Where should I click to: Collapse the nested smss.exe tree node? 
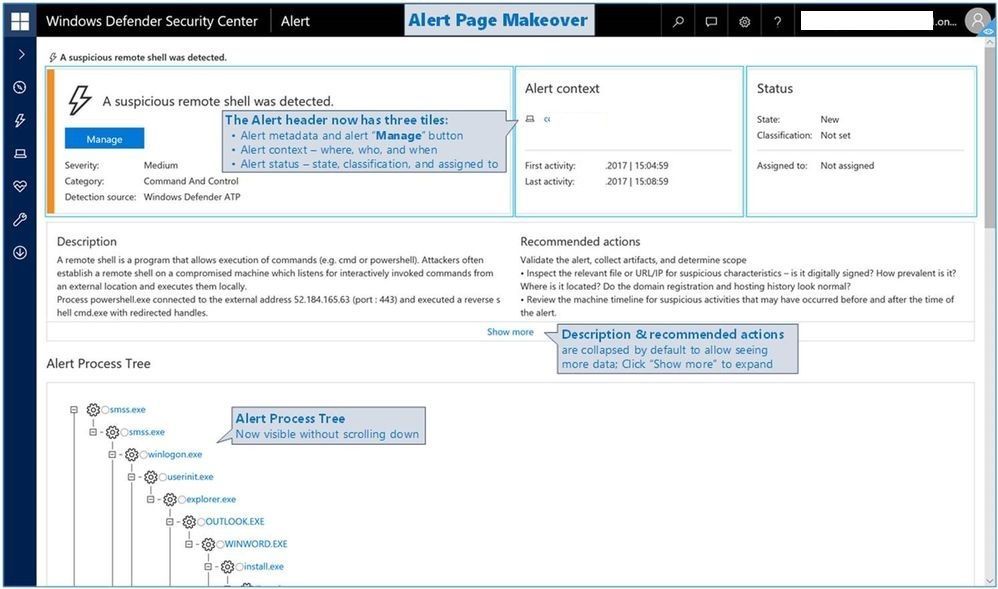click(93, 432)
